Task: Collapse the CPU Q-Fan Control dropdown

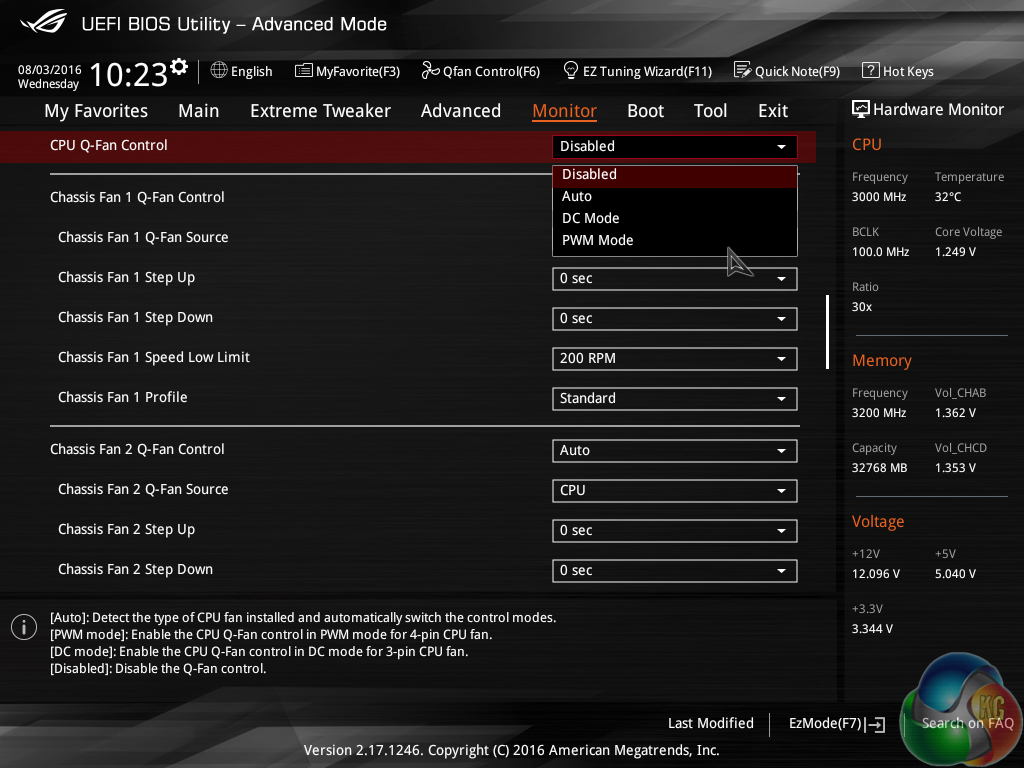Action: tap(675, 146)
